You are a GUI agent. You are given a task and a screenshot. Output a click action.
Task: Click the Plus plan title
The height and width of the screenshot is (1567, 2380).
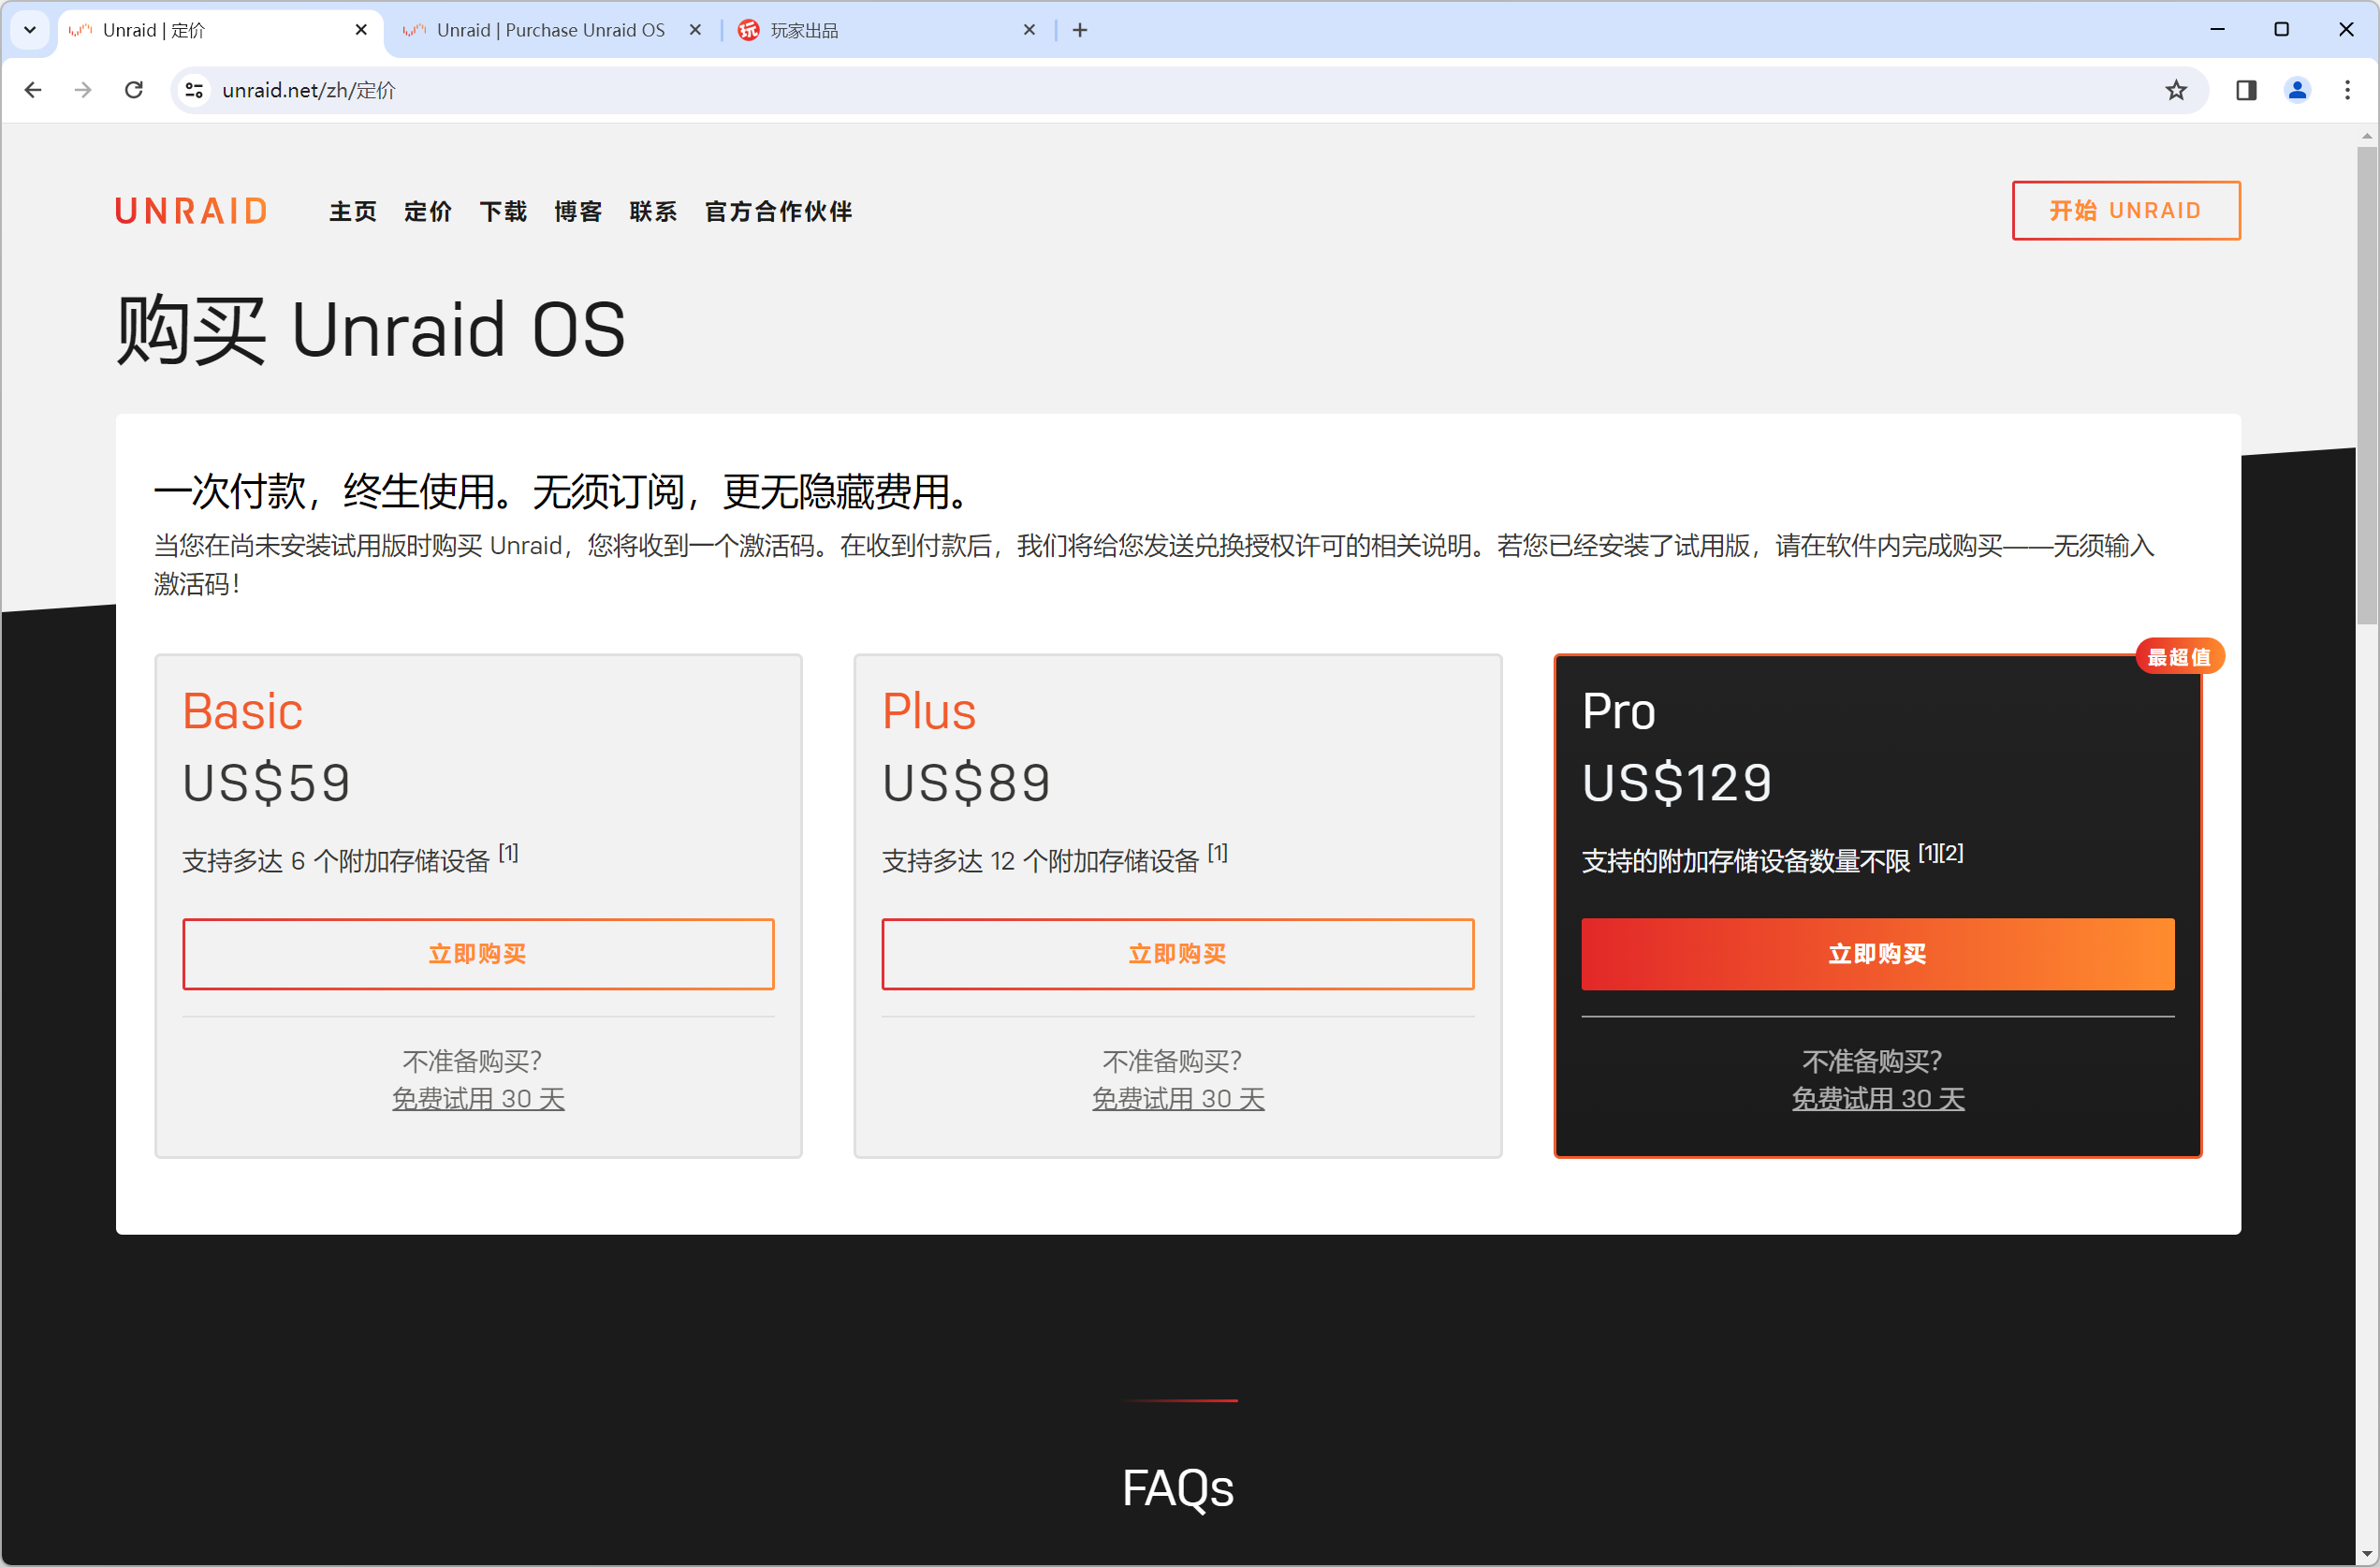pyautogui.click(x=929, y=712)
